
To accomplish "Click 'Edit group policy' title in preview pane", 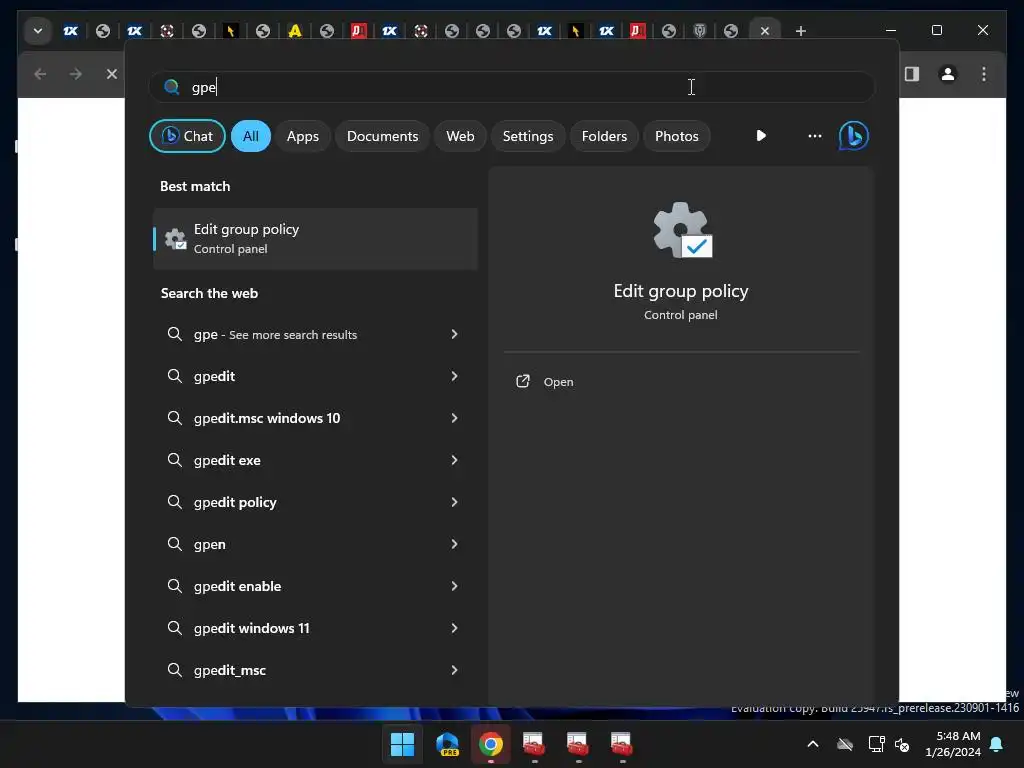I will 680,291.
